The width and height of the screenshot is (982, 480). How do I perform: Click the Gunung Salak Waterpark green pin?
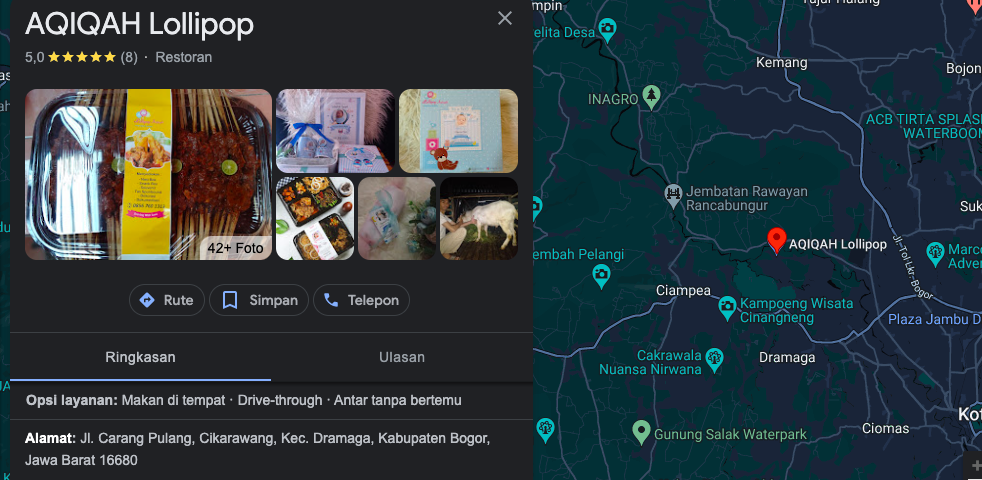[x=641, y=432]
